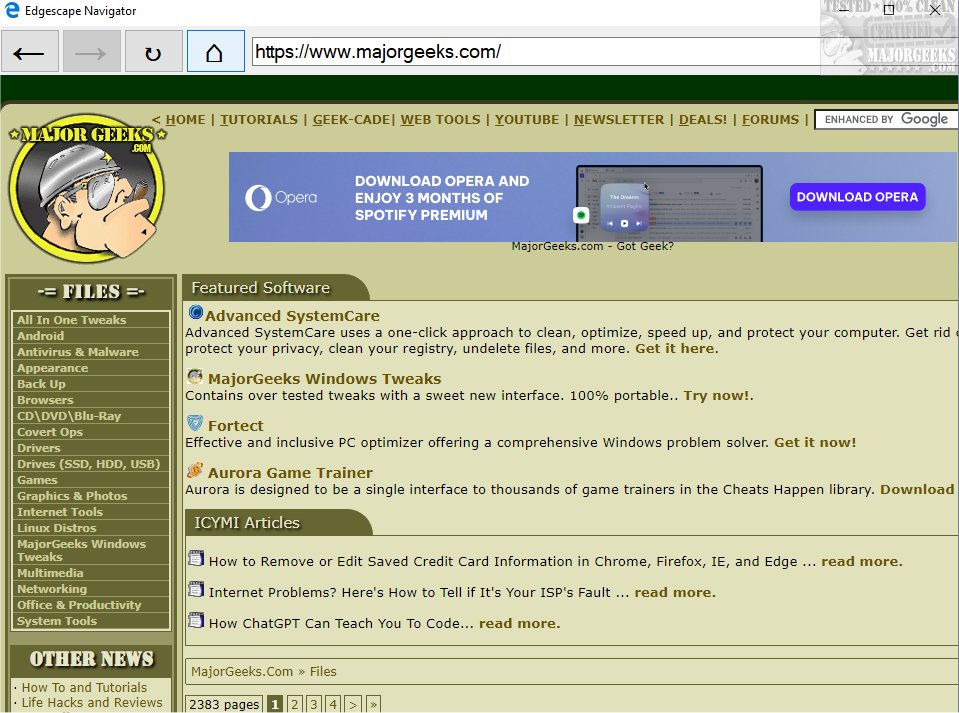
Task: Go to page 4 of files
Action: pyautogui.click(x=333, y=704)
